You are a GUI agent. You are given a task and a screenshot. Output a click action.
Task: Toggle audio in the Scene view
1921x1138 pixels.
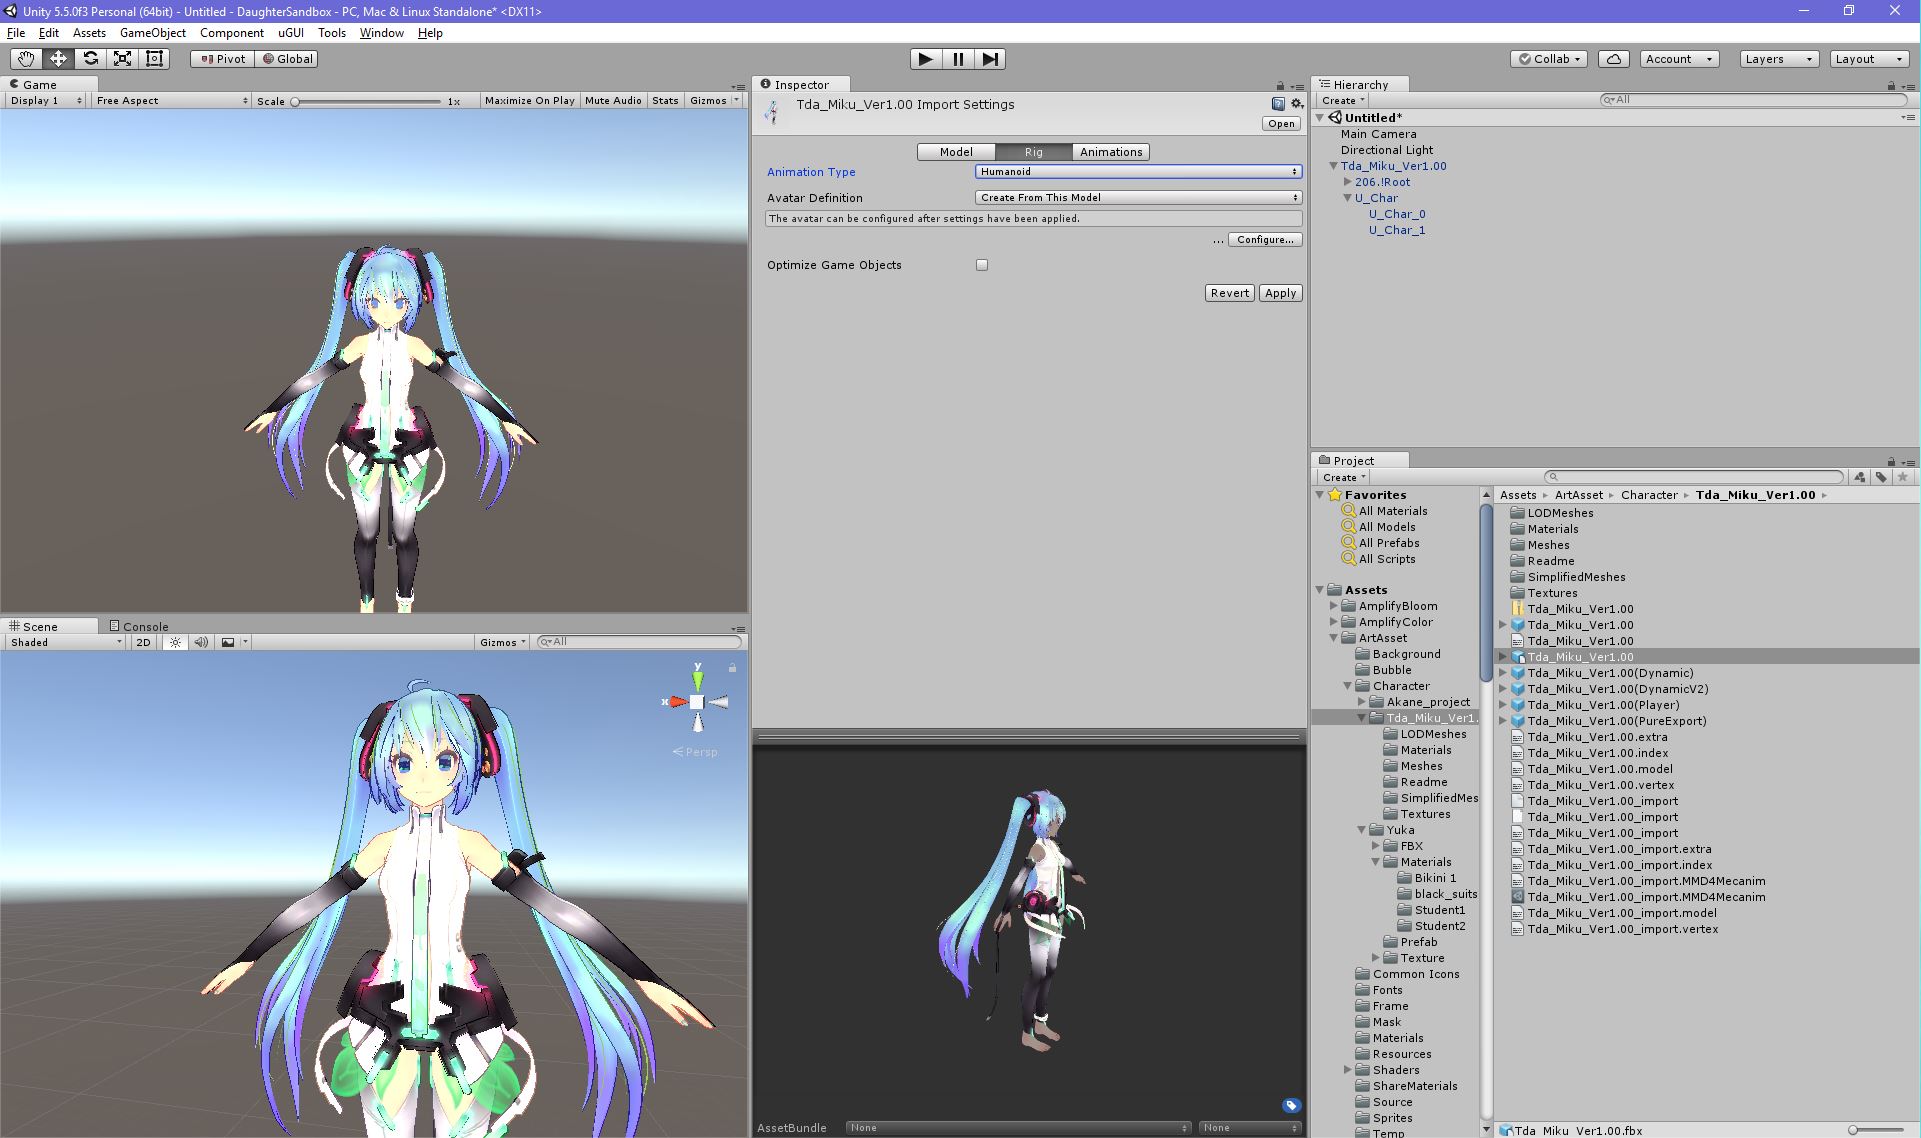pos(201,642)
